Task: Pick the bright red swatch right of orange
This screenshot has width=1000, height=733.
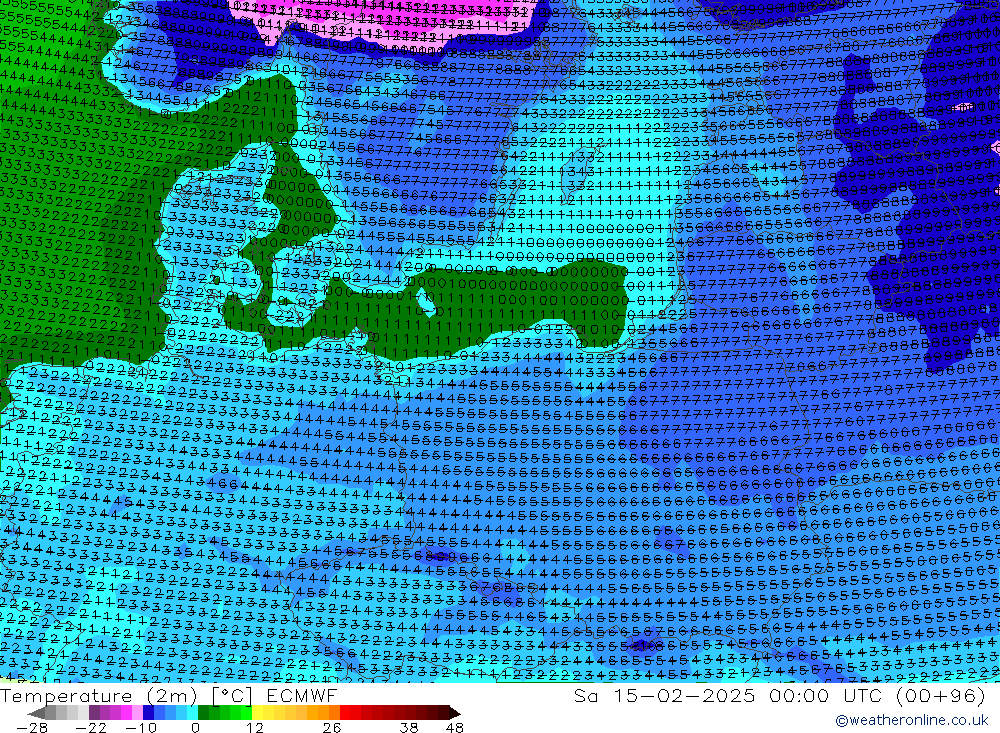Action: 345,712
